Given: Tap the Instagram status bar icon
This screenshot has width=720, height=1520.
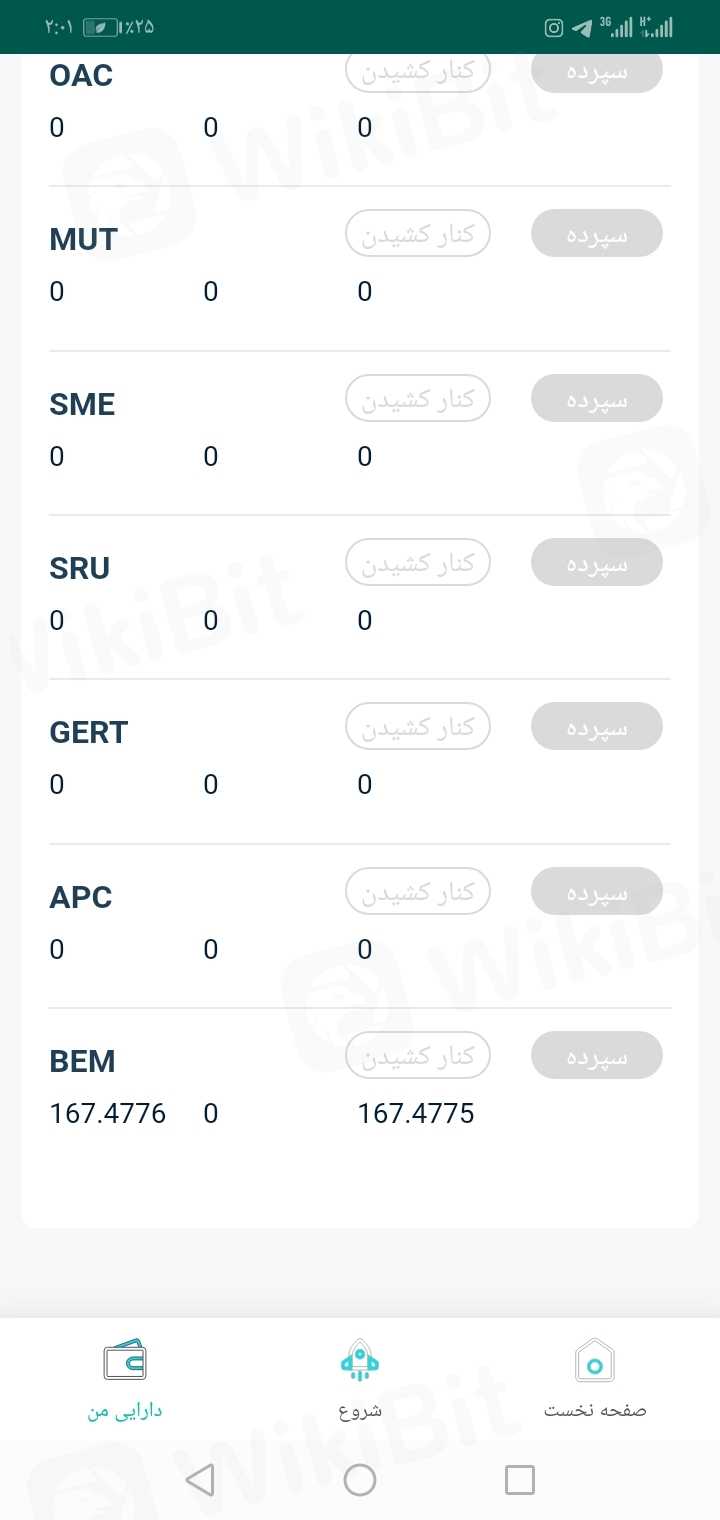Looking at the screenshot, I should tap(553, 28).
